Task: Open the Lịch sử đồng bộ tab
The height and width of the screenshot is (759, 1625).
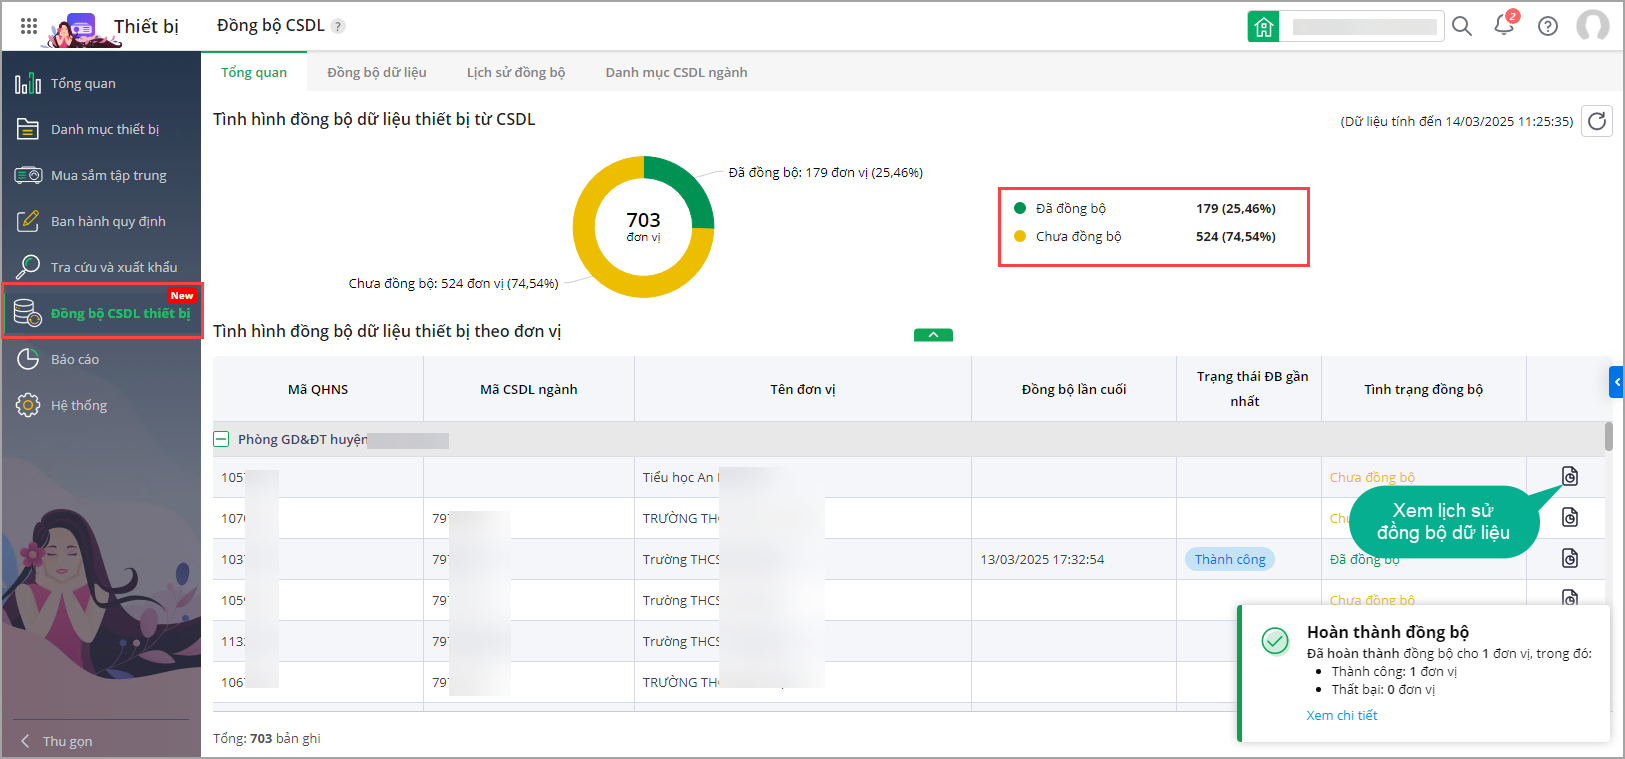Action: point(515,72)
